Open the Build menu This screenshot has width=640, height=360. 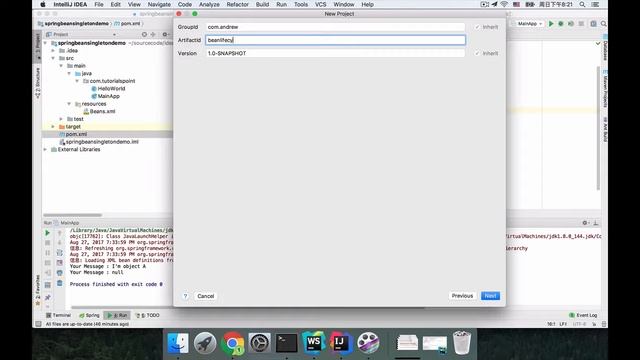tap(262, 4)
